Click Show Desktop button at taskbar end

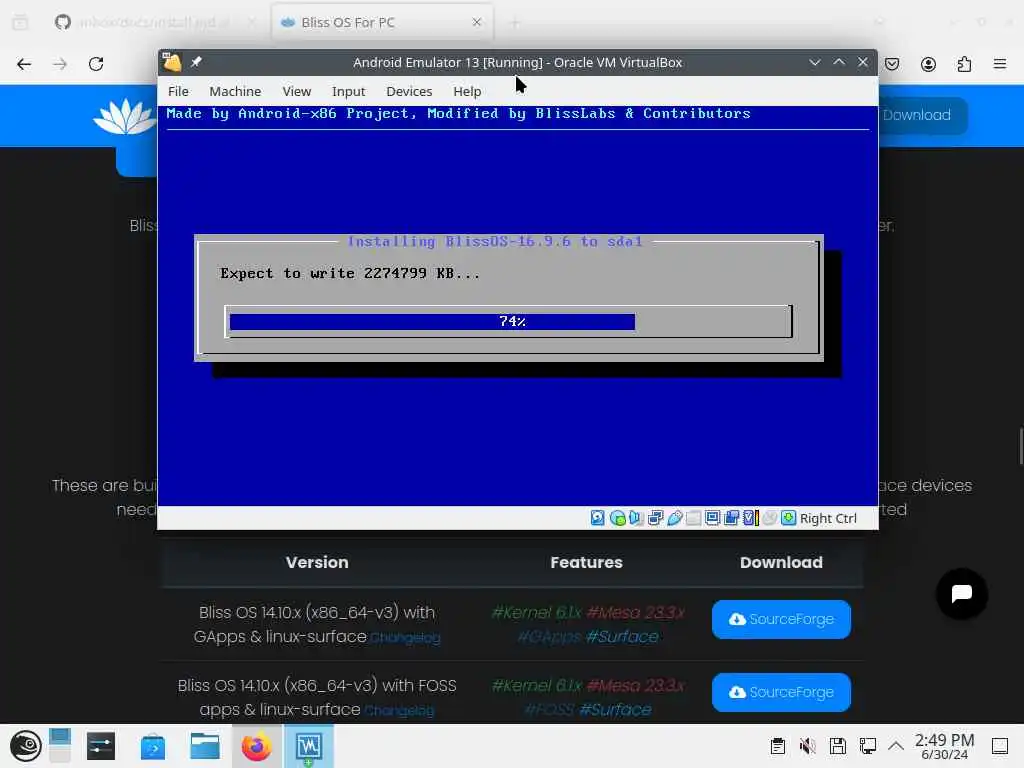[x=1000, y=746]
